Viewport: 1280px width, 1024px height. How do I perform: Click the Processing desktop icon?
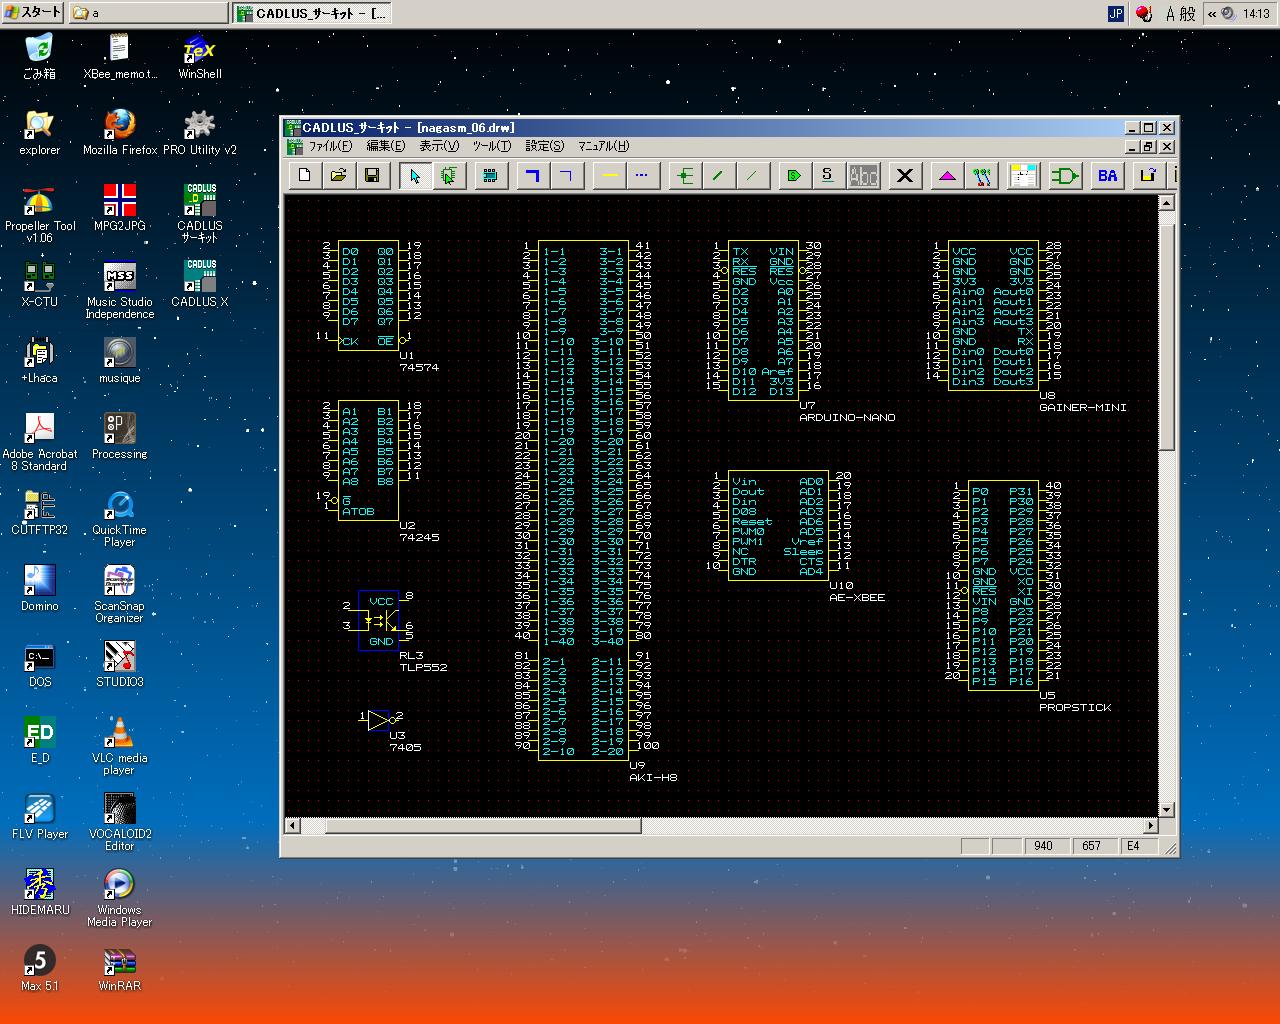point(120,436)
